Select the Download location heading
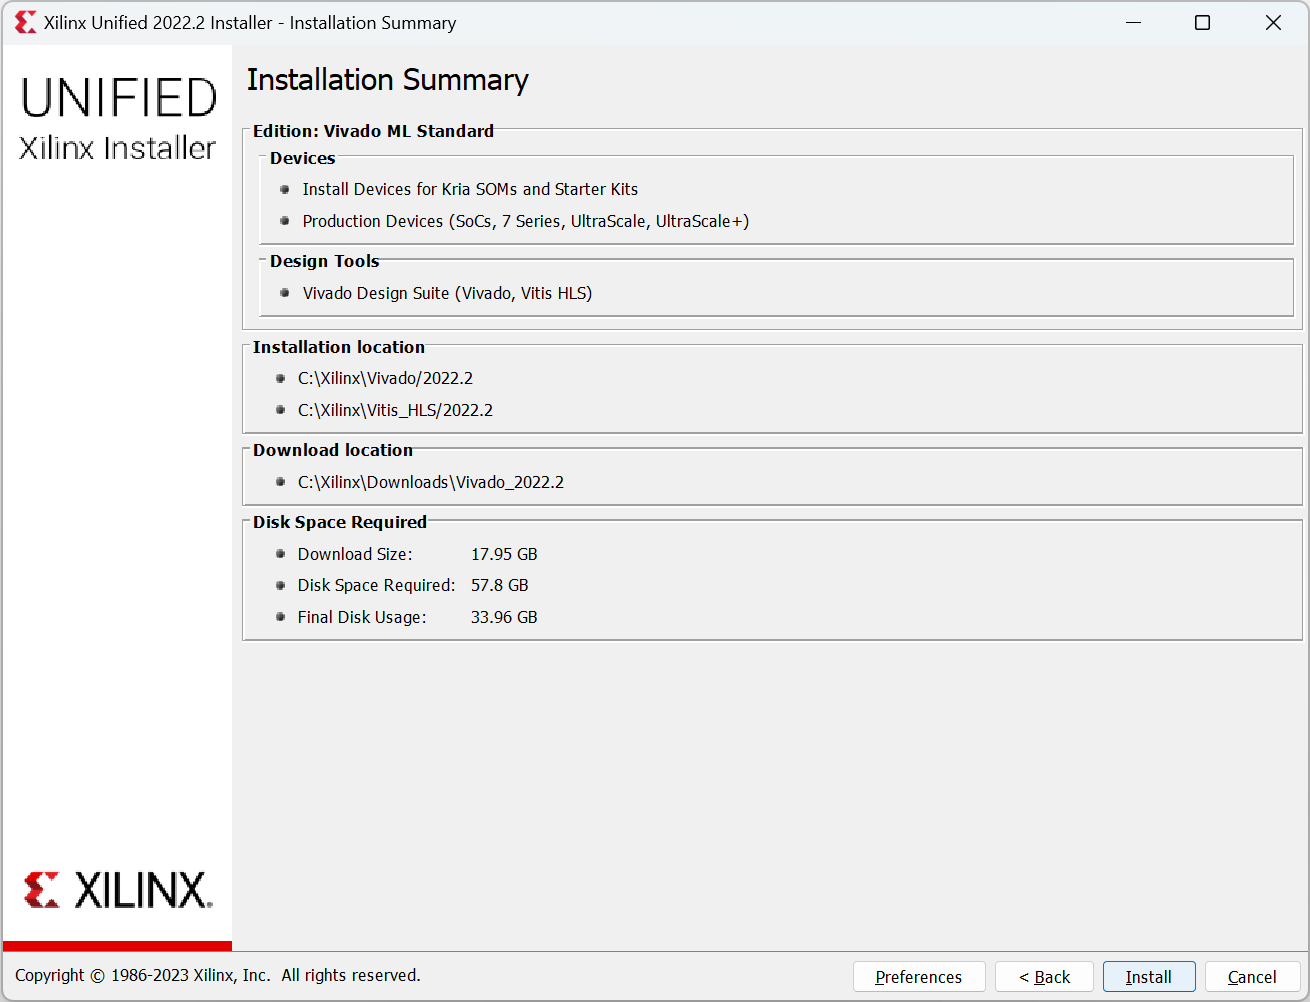Image resolution: width=1310 pixels, height=1002 pixels. [x=332, y=450]
